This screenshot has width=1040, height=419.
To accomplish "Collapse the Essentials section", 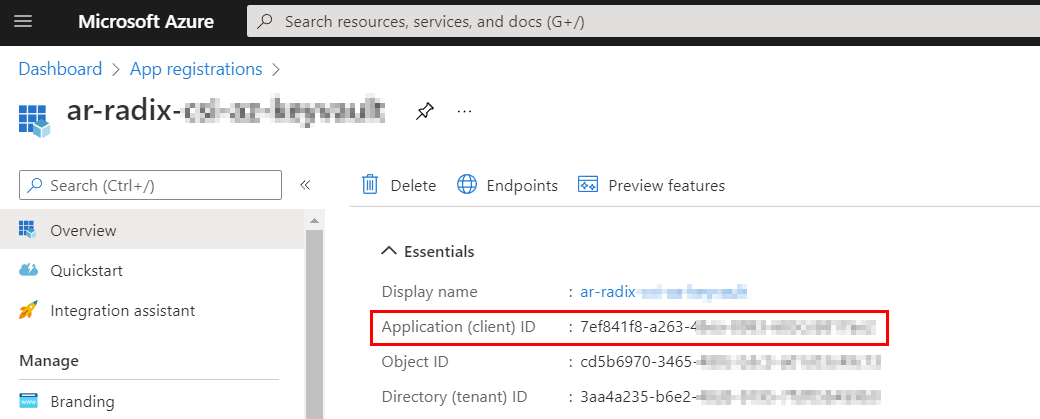I will click(428, 251).
